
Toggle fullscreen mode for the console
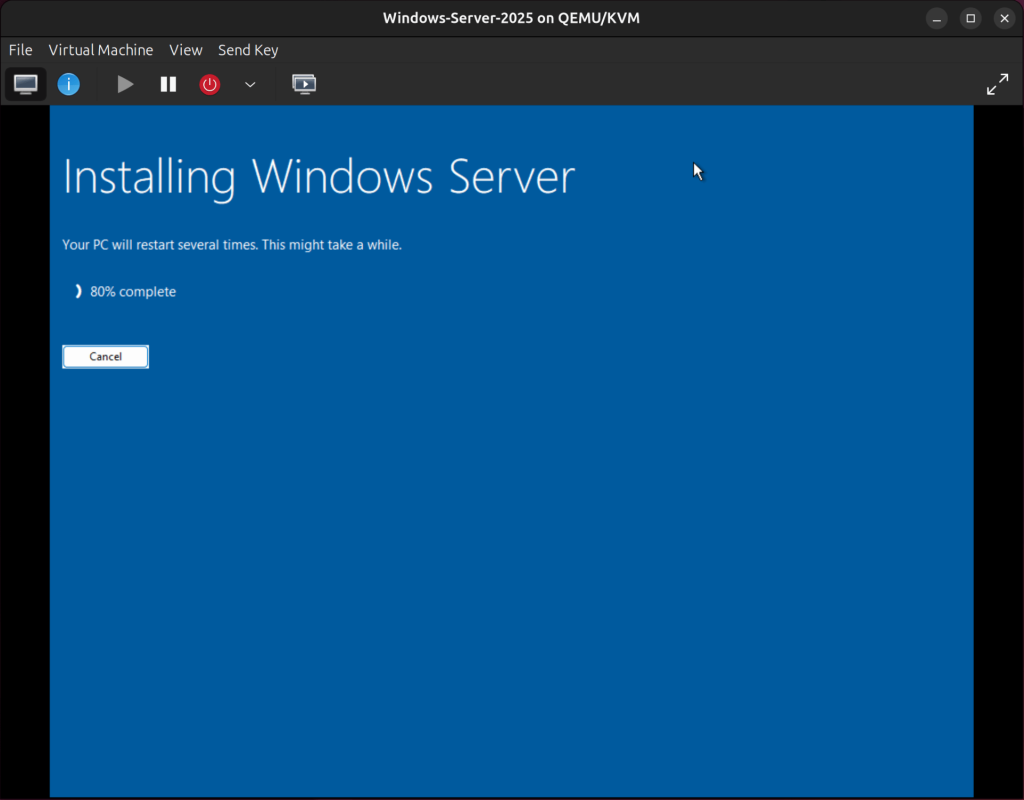click(997, 84)
